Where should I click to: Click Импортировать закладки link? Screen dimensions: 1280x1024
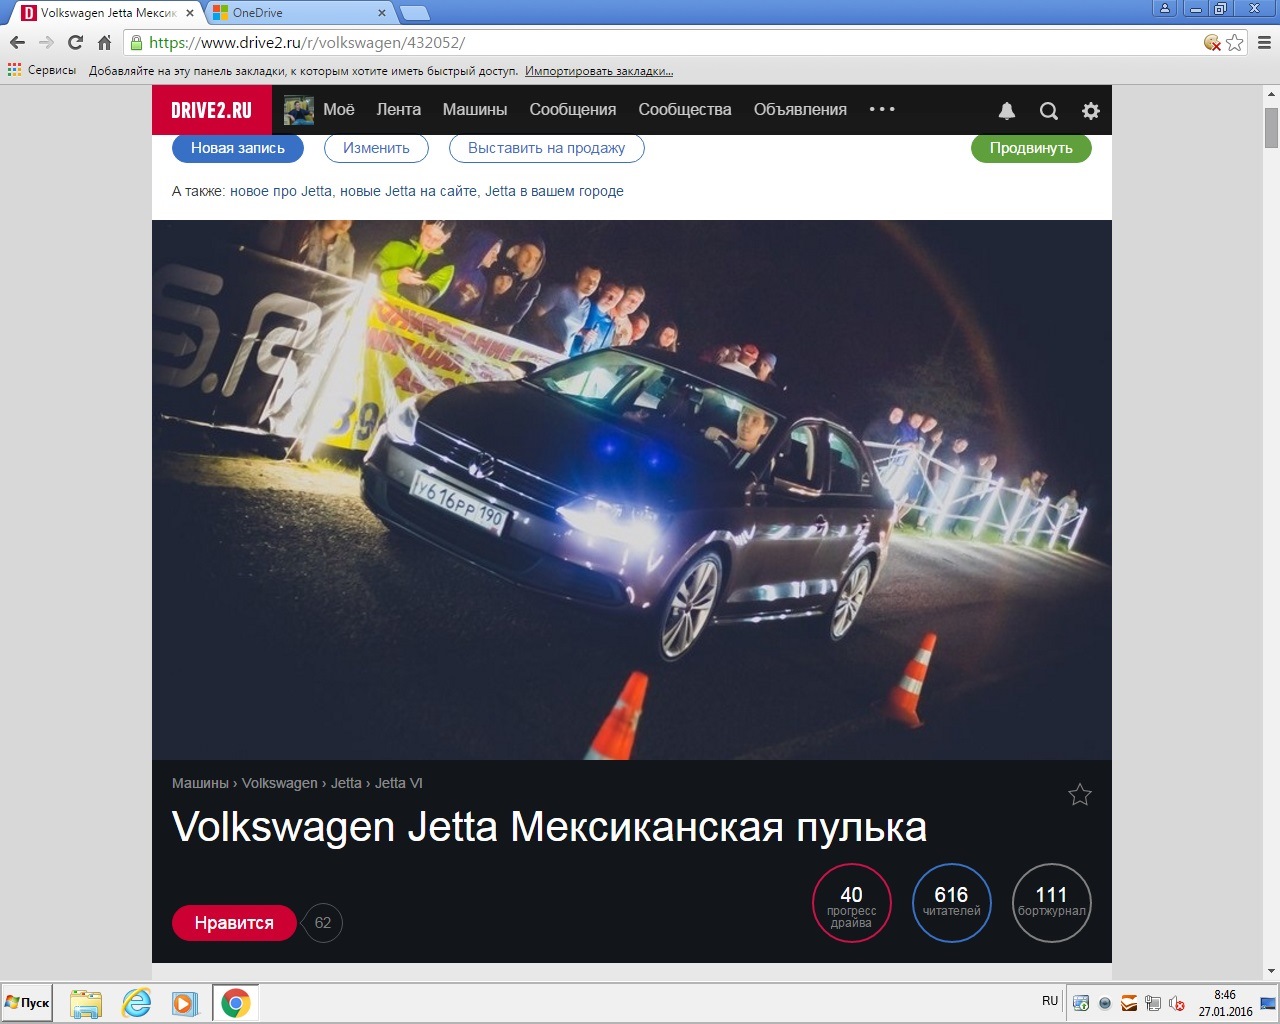tap(599, 71)
